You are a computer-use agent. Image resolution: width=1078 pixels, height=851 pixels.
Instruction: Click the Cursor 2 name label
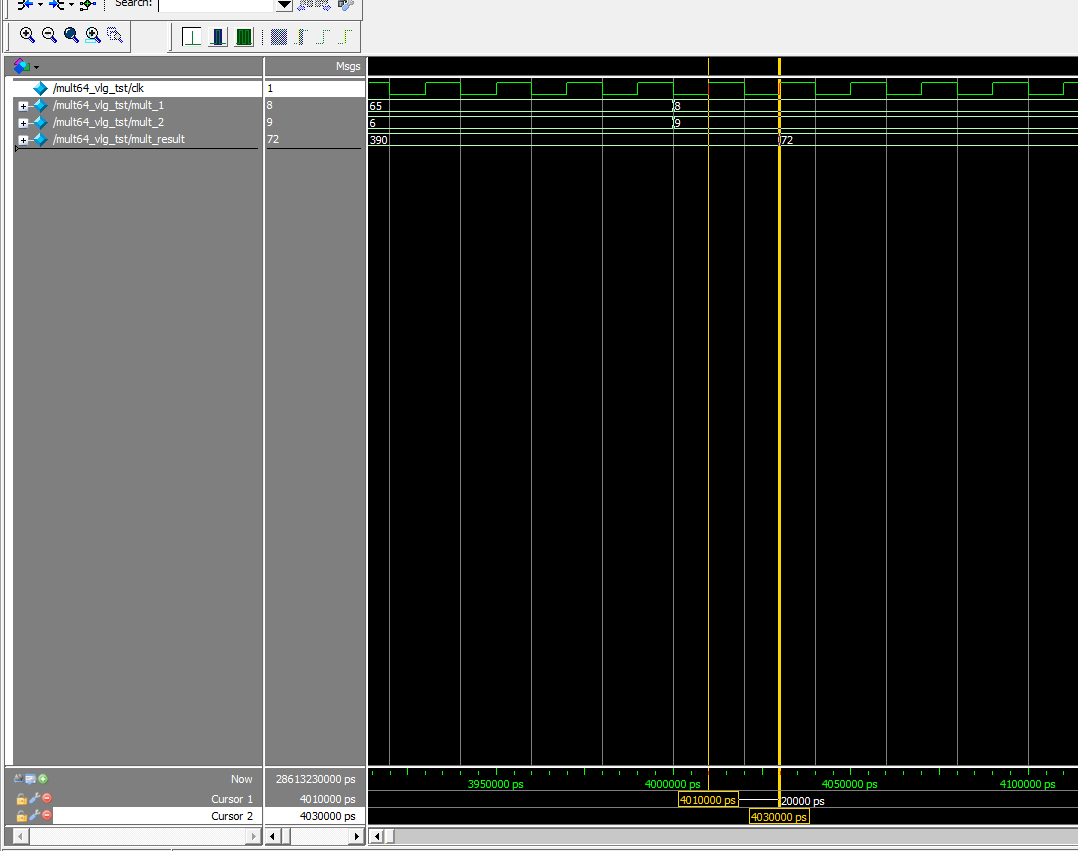click(x=232, y=816)
